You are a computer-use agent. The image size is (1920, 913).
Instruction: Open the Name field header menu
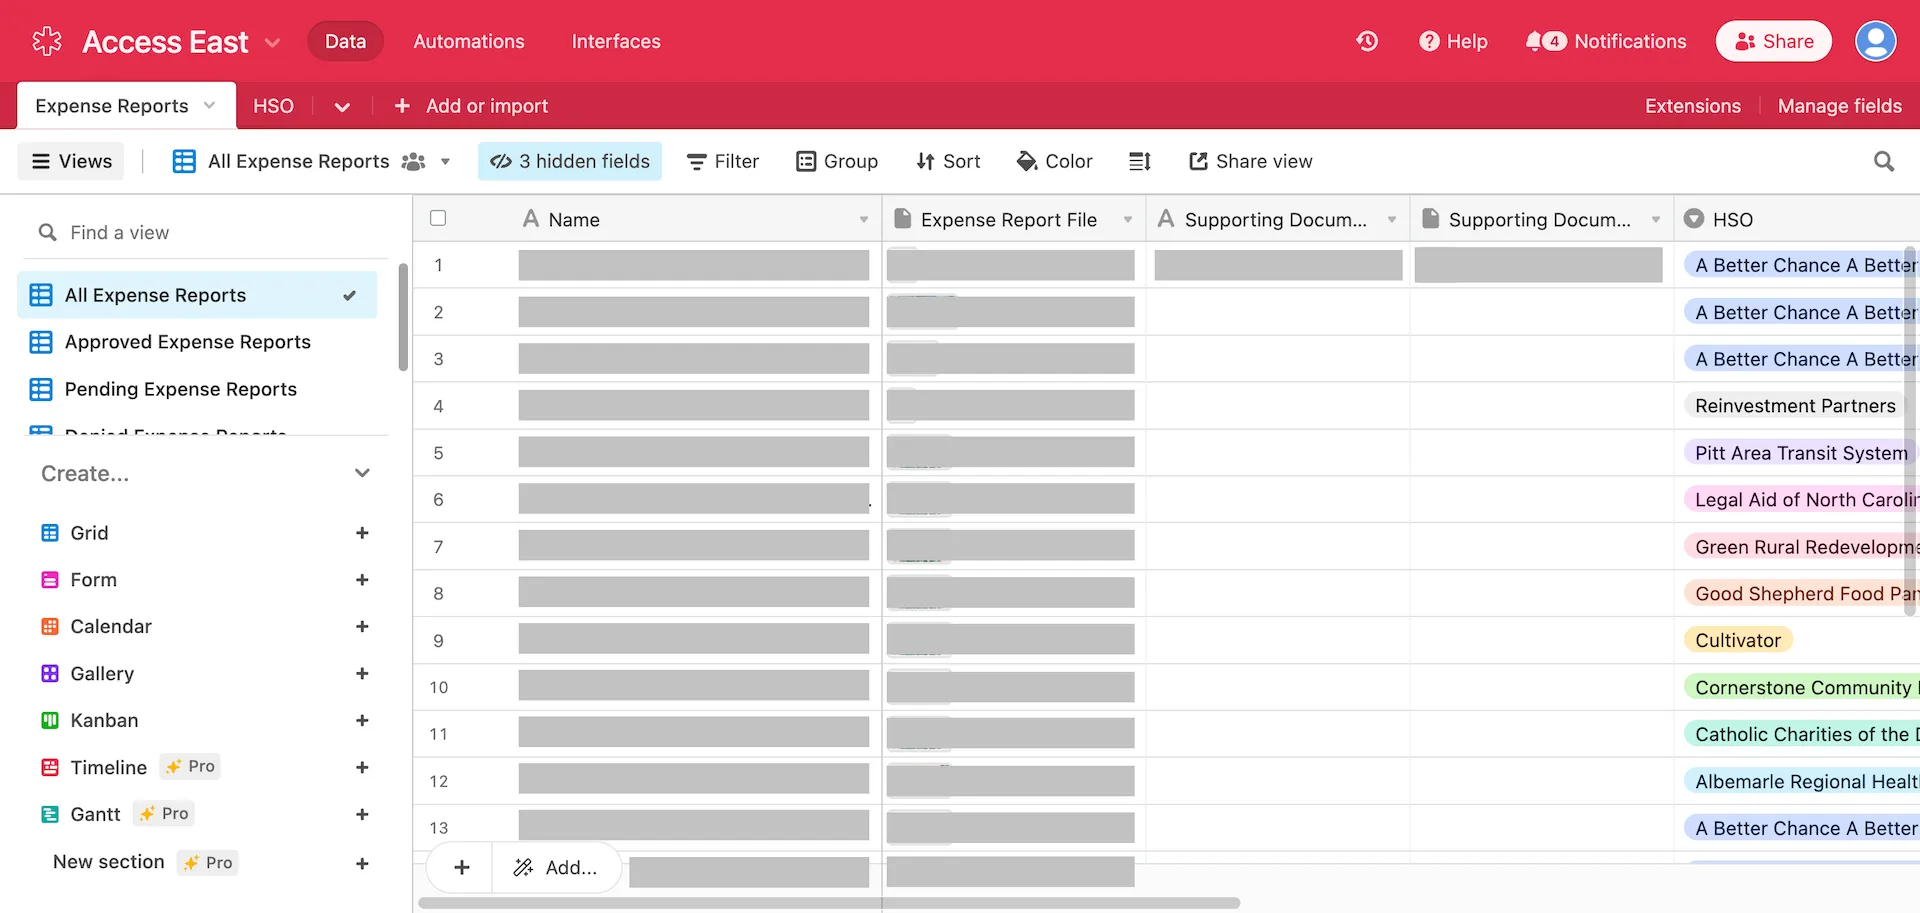pyautogui.click(x=863, y=219)
